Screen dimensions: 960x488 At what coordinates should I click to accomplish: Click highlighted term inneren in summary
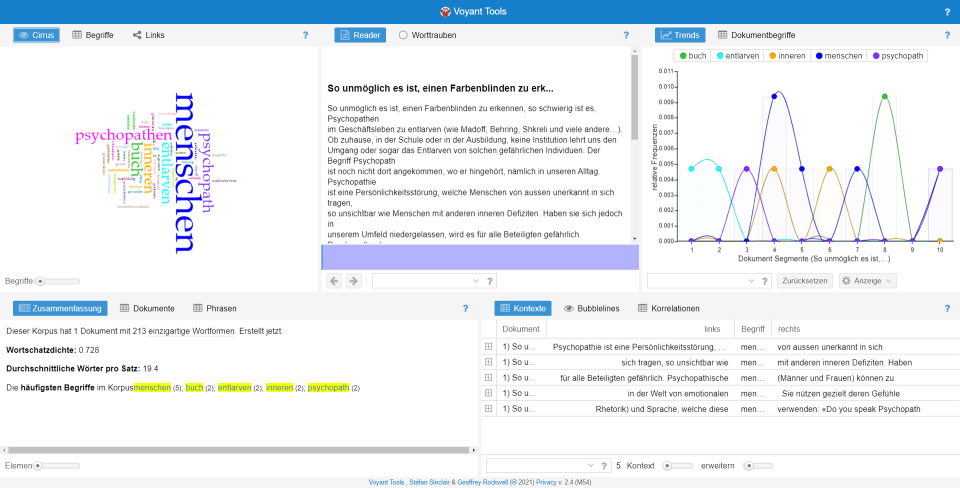pyautogui.click(x=279, y=388)
